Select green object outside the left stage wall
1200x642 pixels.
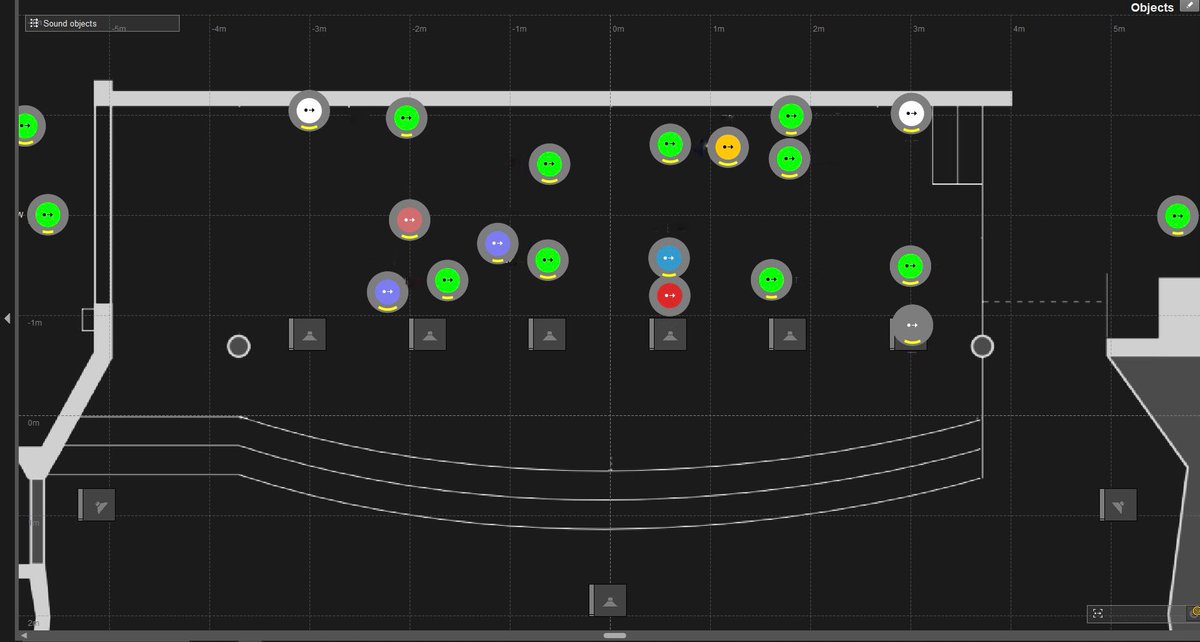[48, 215]
